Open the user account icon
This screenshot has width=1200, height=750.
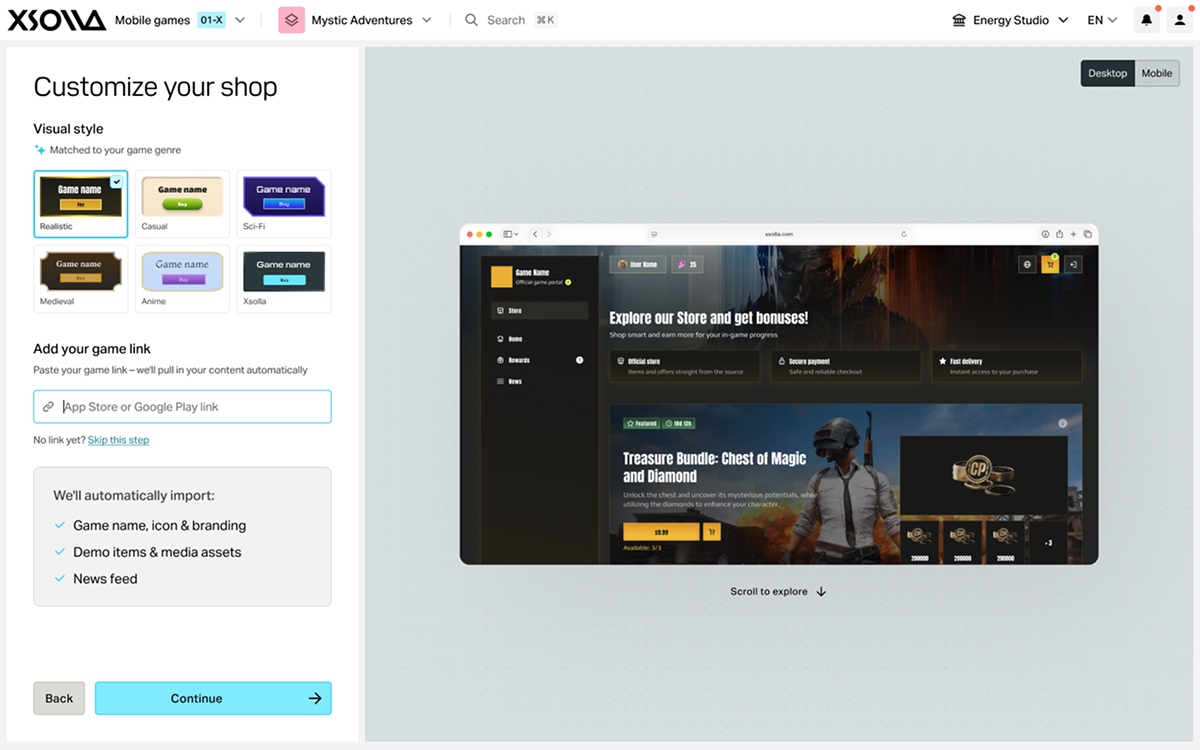point(1180,20)
